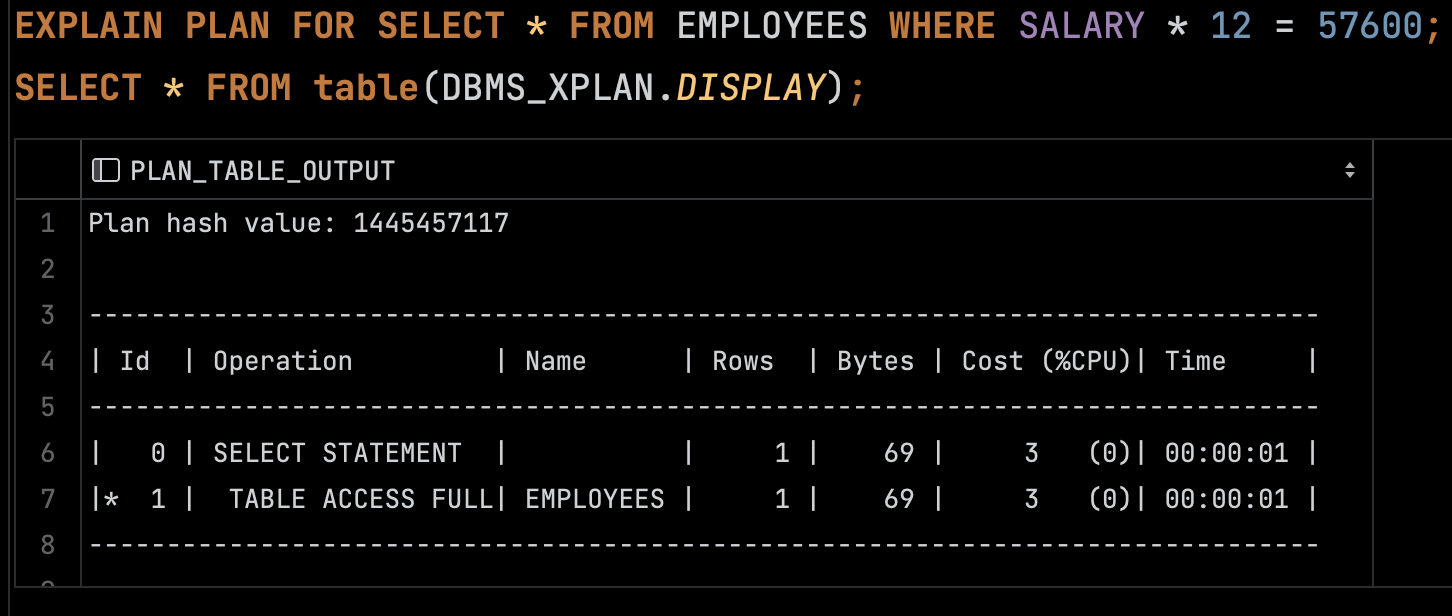Screen dimensions: 1452x616
Task: Click row number 6 in the gutter
Action: pyautogui.click(x=47, y=453)
